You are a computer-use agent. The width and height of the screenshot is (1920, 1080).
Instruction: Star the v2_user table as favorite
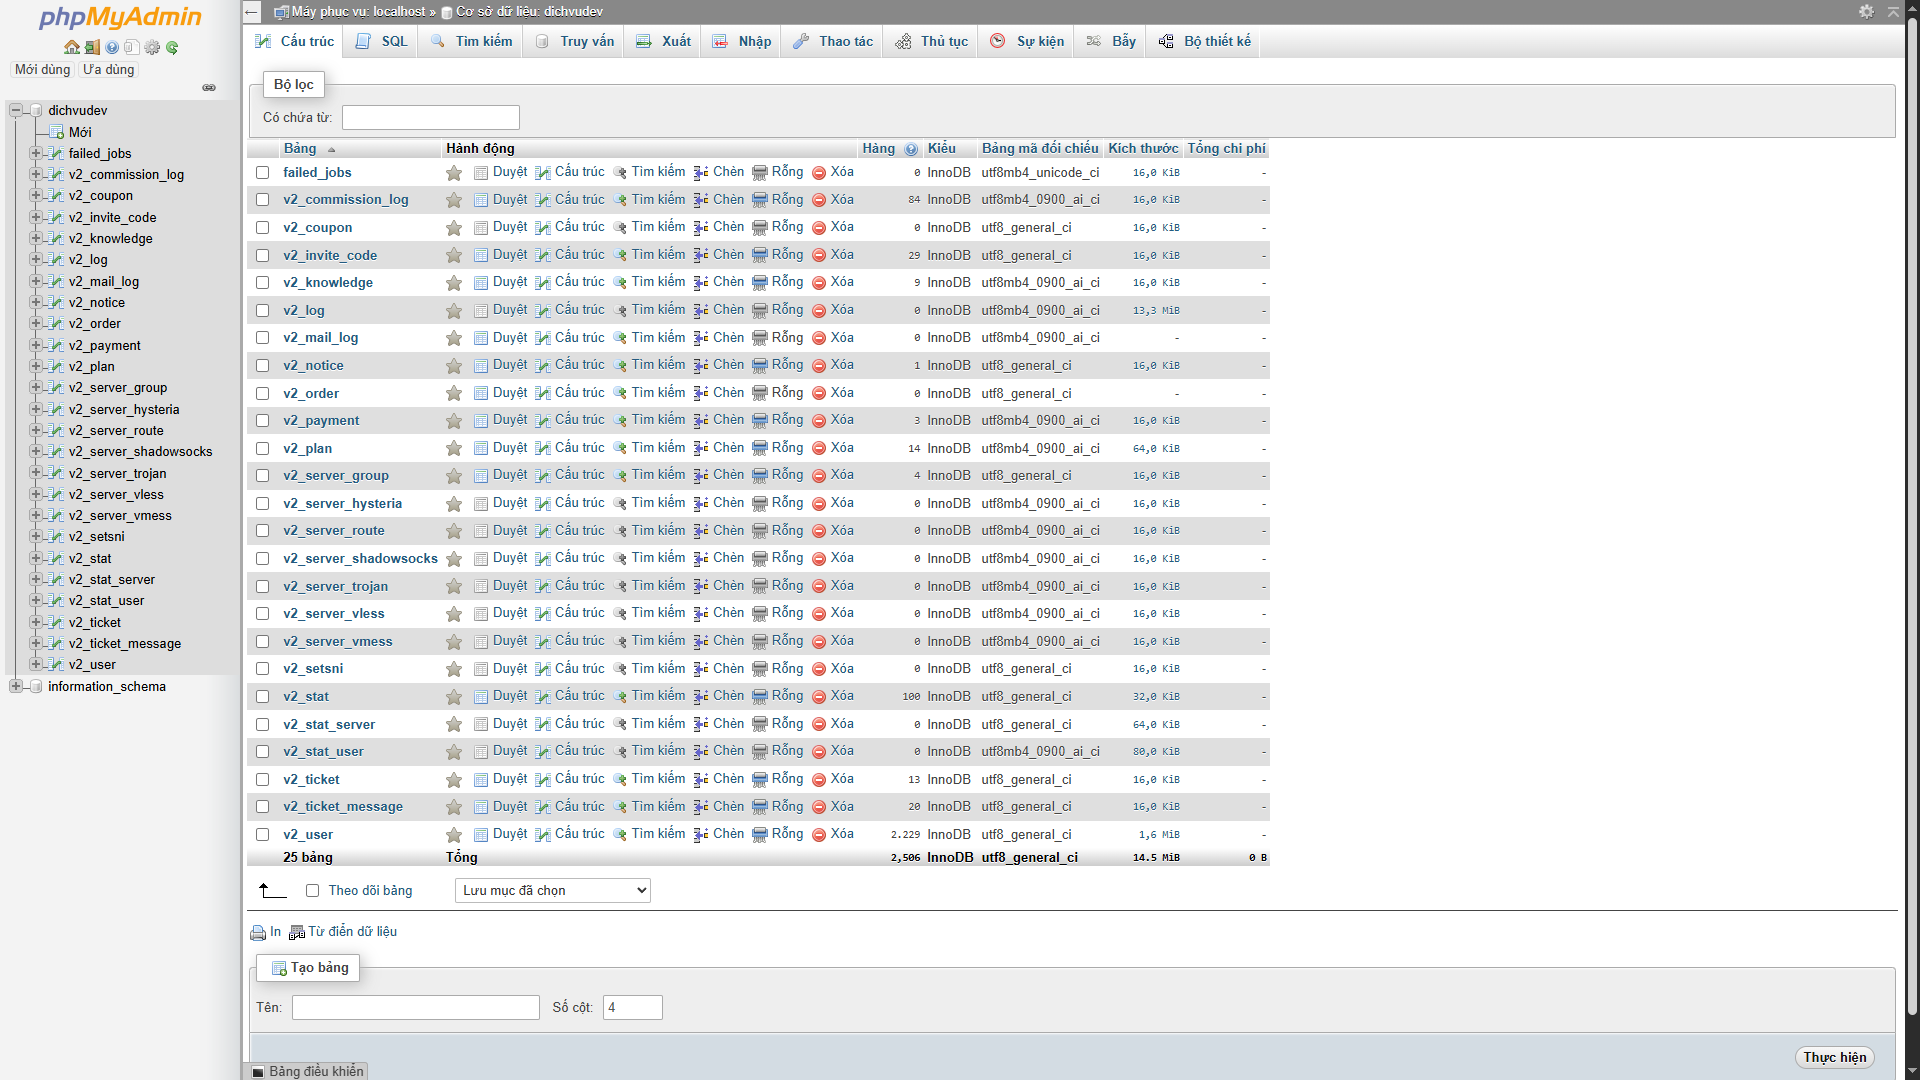pyautogui.click(x=454, y=835)
